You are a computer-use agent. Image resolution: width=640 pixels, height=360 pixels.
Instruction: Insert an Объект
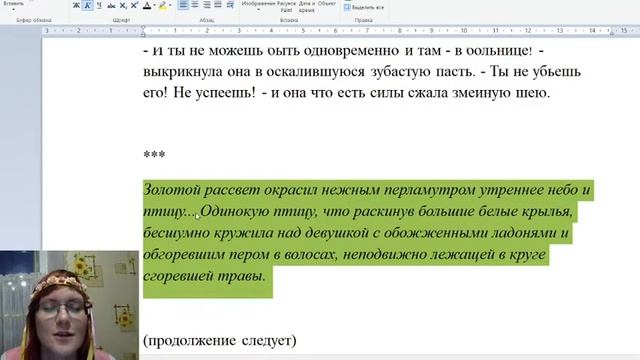(x=327, y=4)
